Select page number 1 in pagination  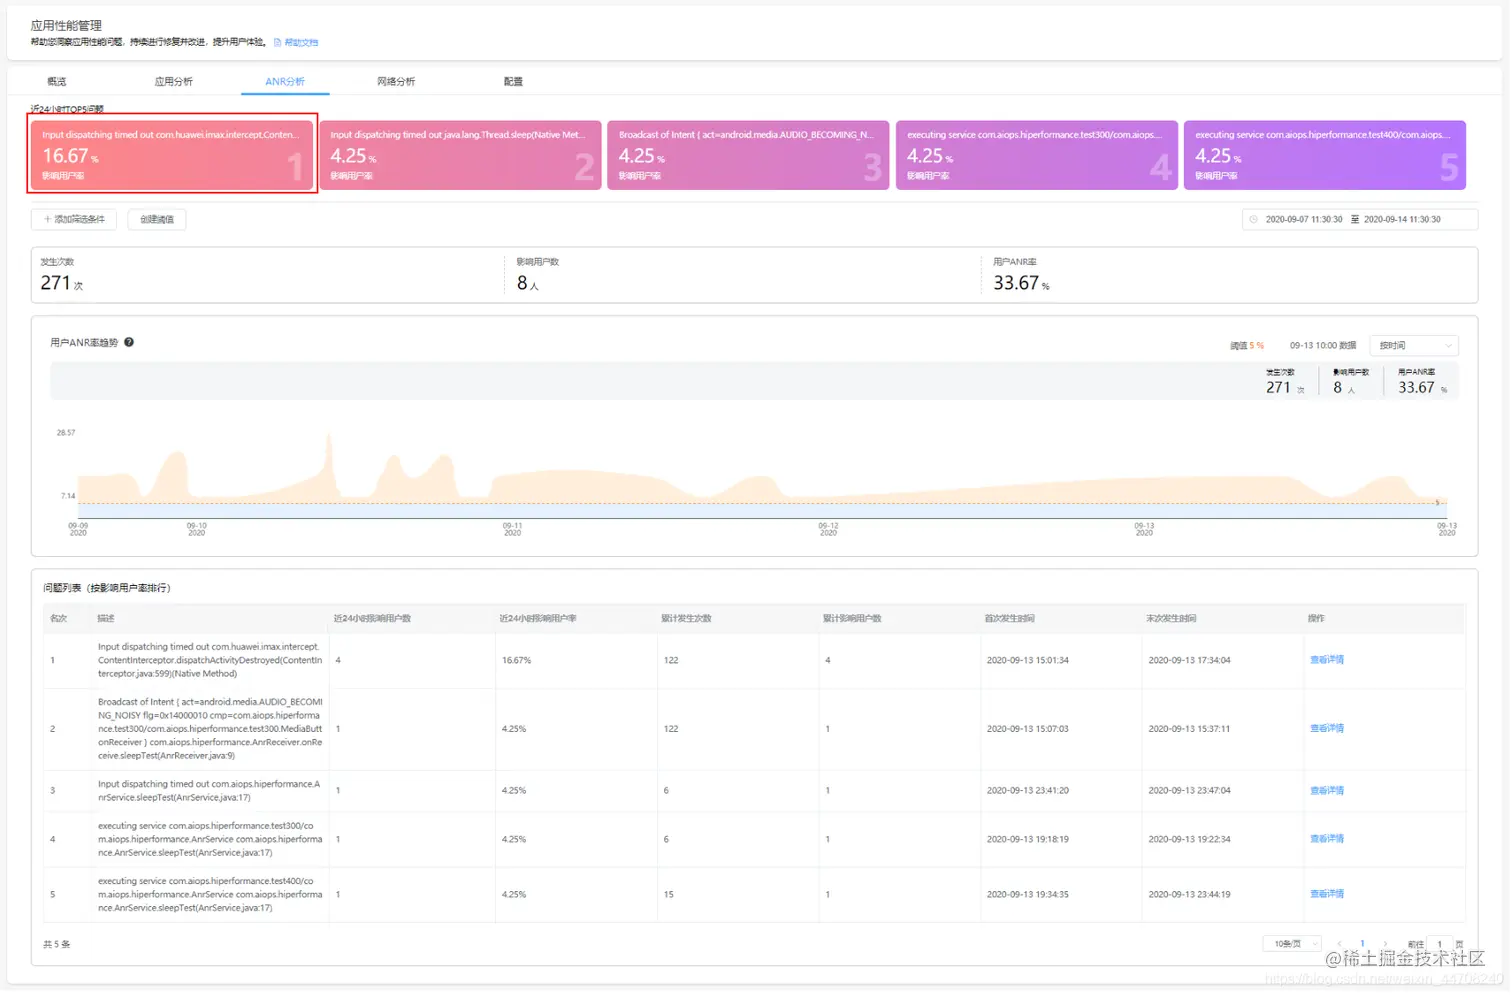[1362, 944]
